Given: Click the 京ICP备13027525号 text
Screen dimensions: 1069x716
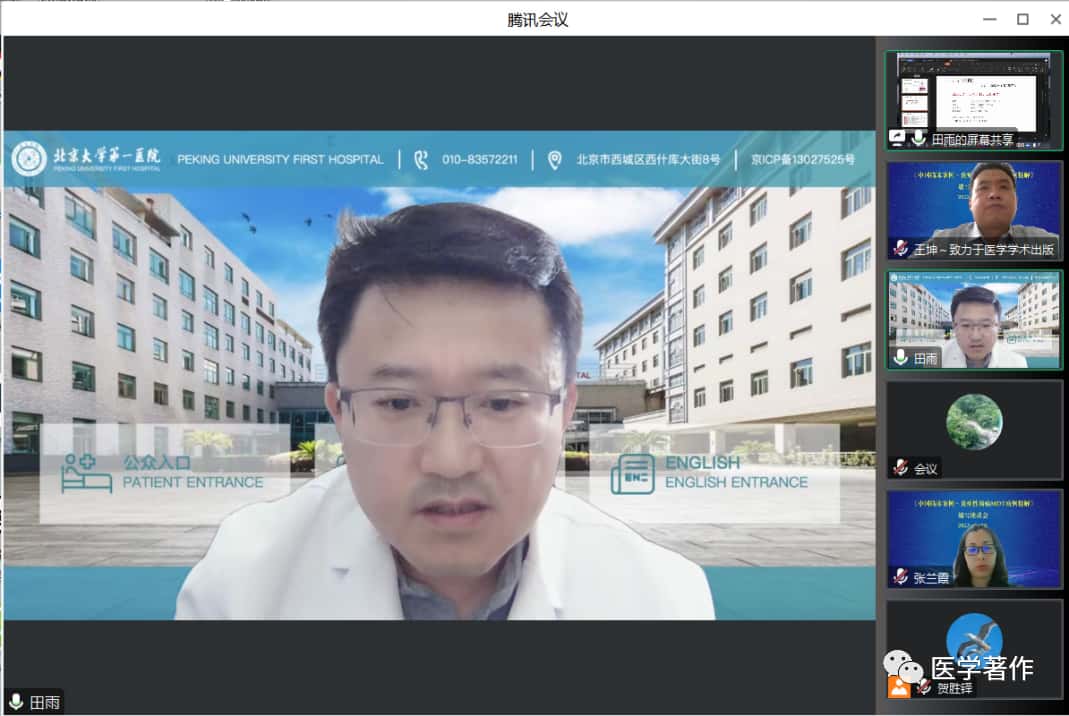Looking at the screenshot, I should coord(802,160).
